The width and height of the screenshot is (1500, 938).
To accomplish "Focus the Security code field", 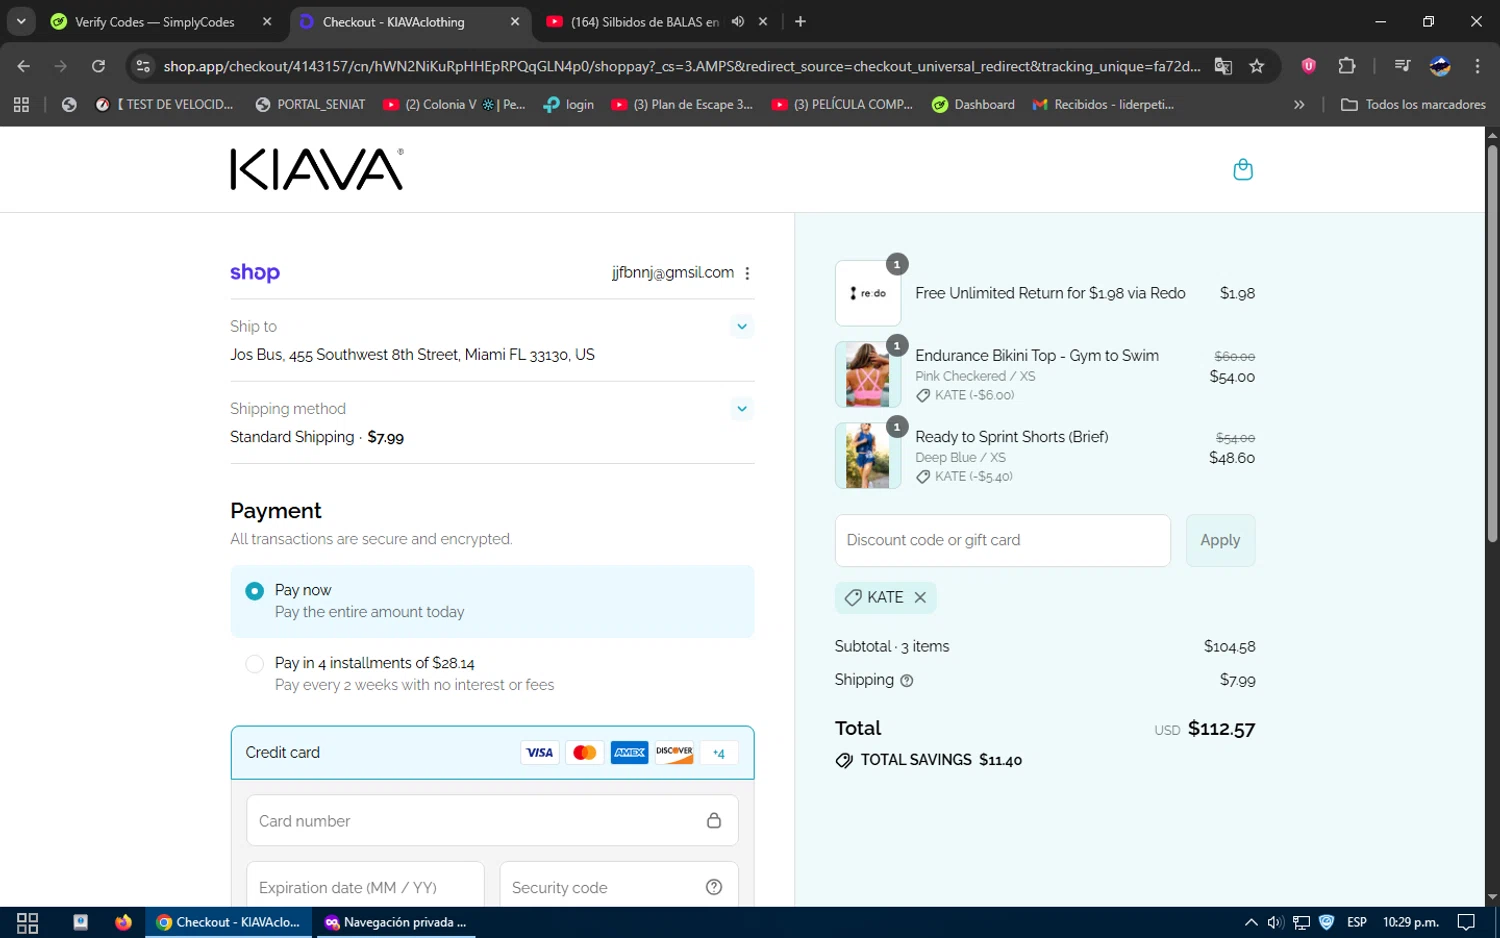I will (x=619, y=887).
